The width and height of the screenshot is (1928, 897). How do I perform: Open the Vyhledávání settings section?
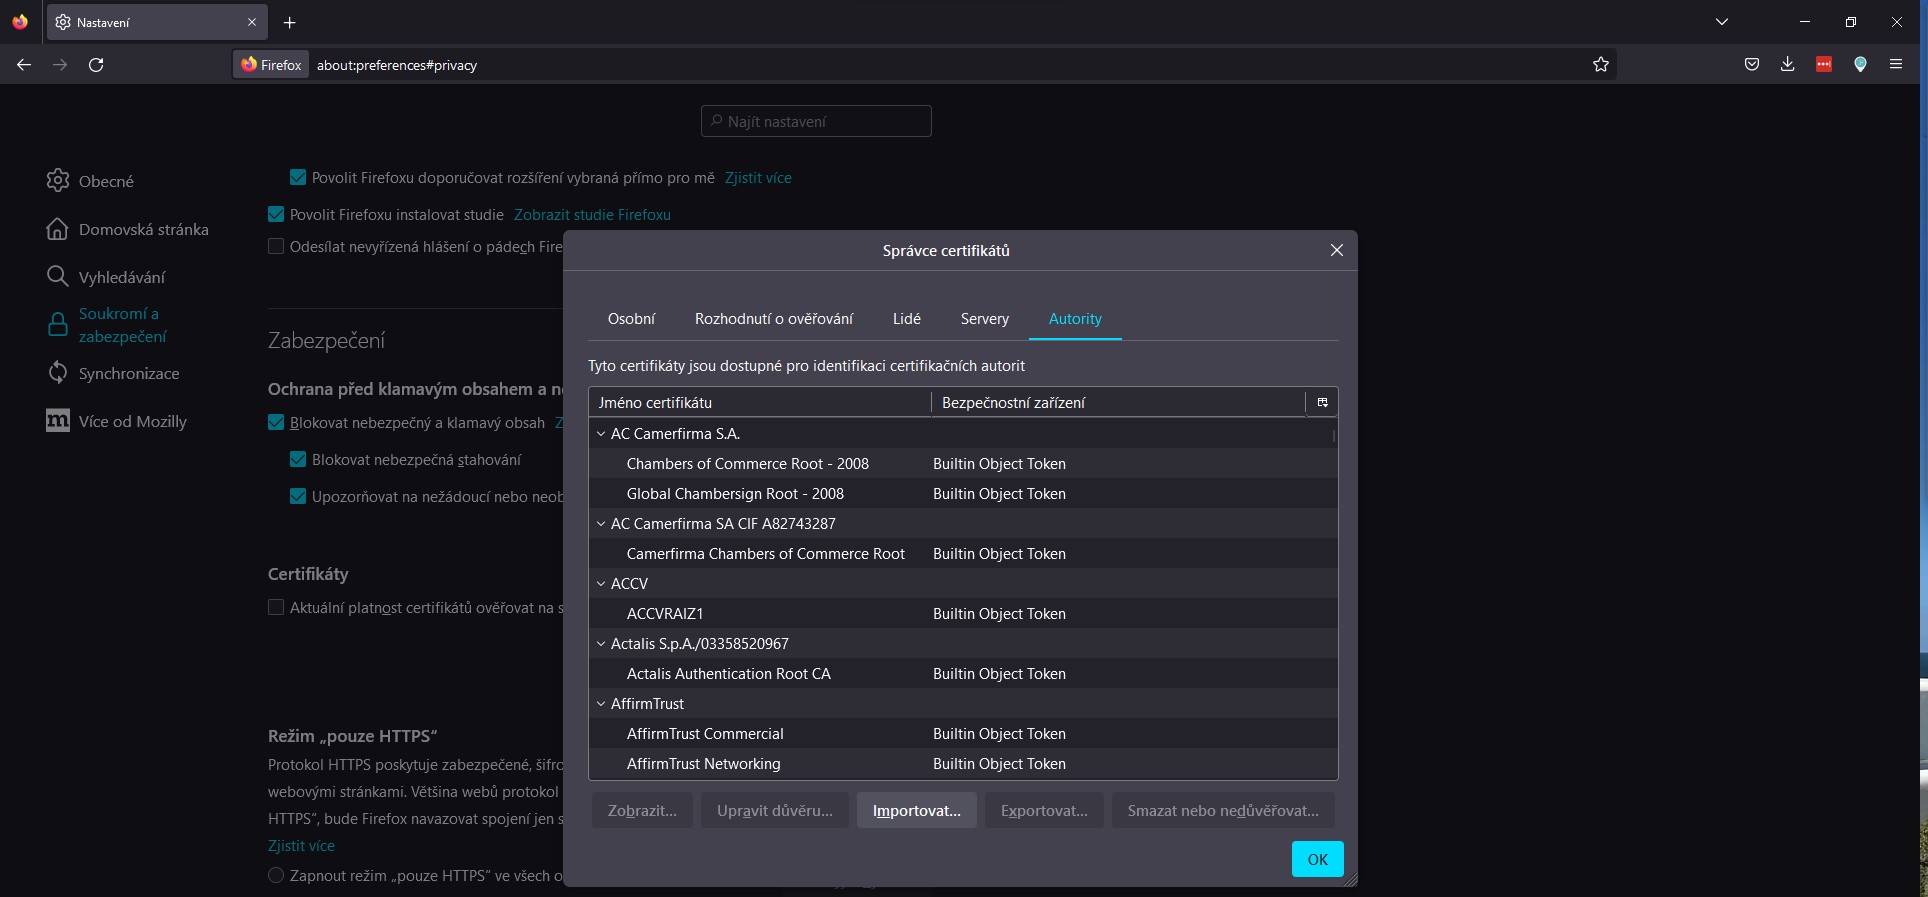pyautogui.click(x=106, y=277)
